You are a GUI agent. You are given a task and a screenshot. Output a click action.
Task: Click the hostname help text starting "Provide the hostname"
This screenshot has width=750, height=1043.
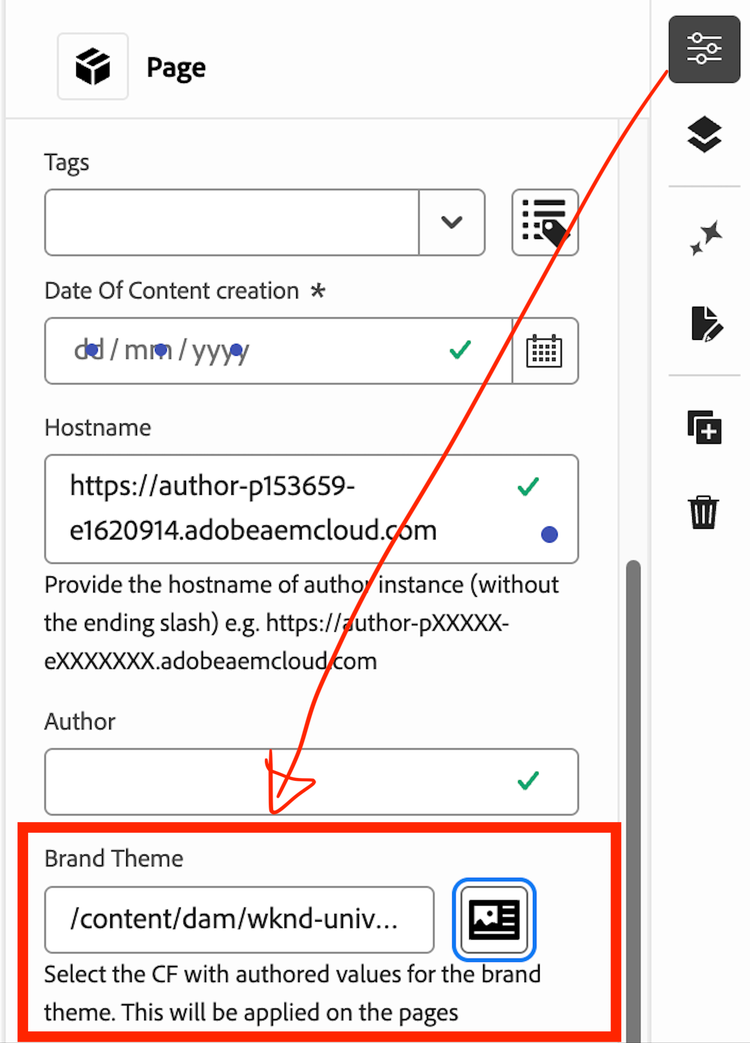(x=302, y=623)
